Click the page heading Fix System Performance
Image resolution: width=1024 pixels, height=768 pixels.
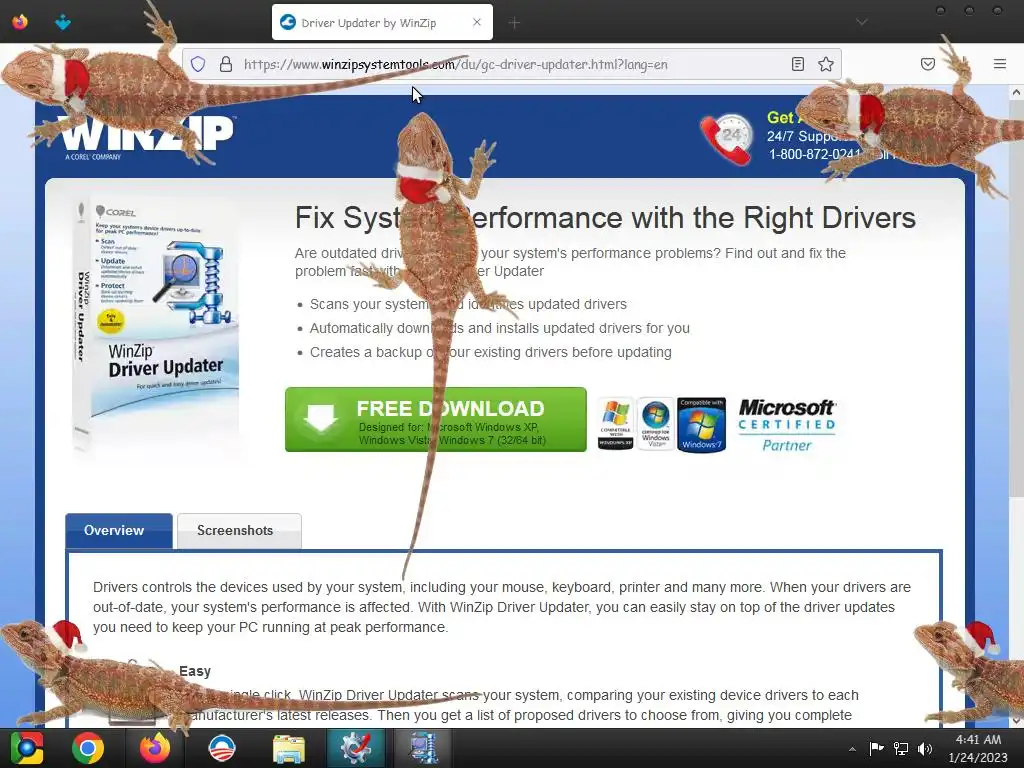[605, 218]
